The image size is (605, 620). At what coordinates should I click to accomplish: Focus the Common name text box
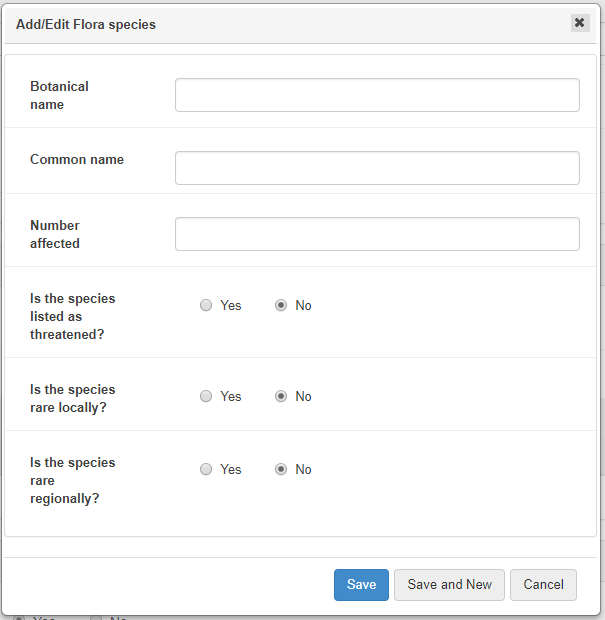377,168
